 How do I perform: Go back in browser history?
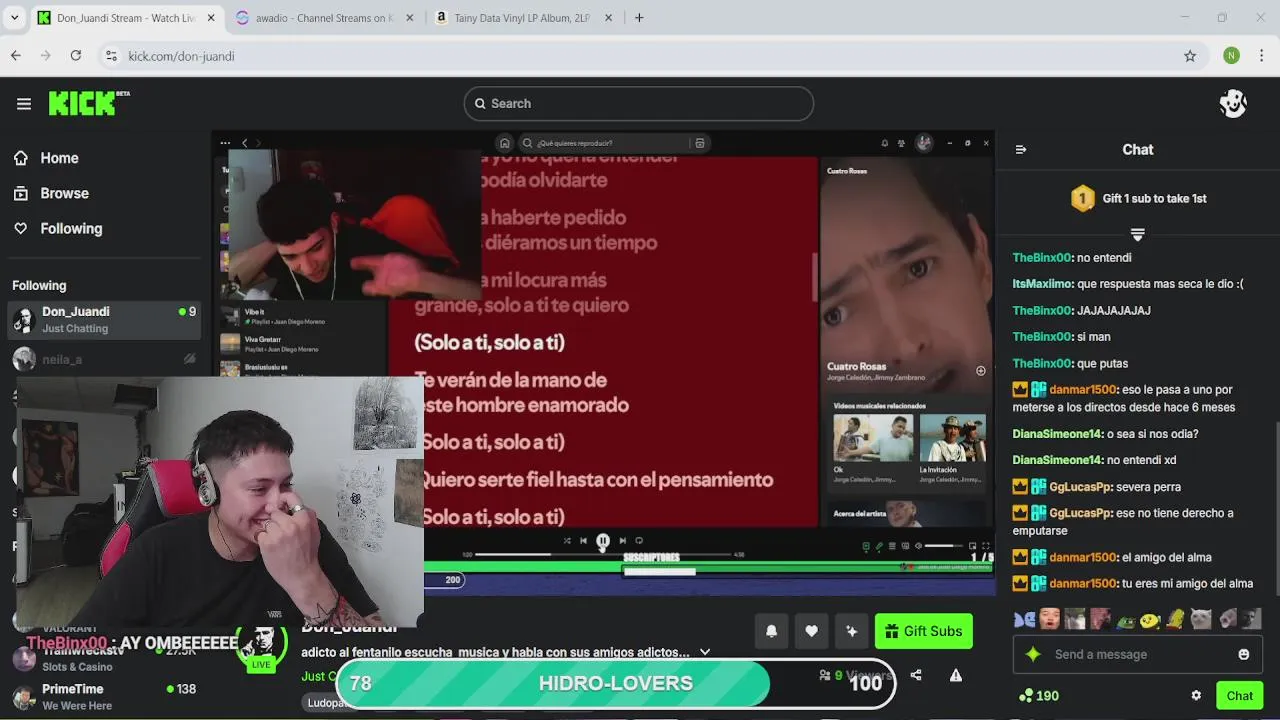coord(16,56)
